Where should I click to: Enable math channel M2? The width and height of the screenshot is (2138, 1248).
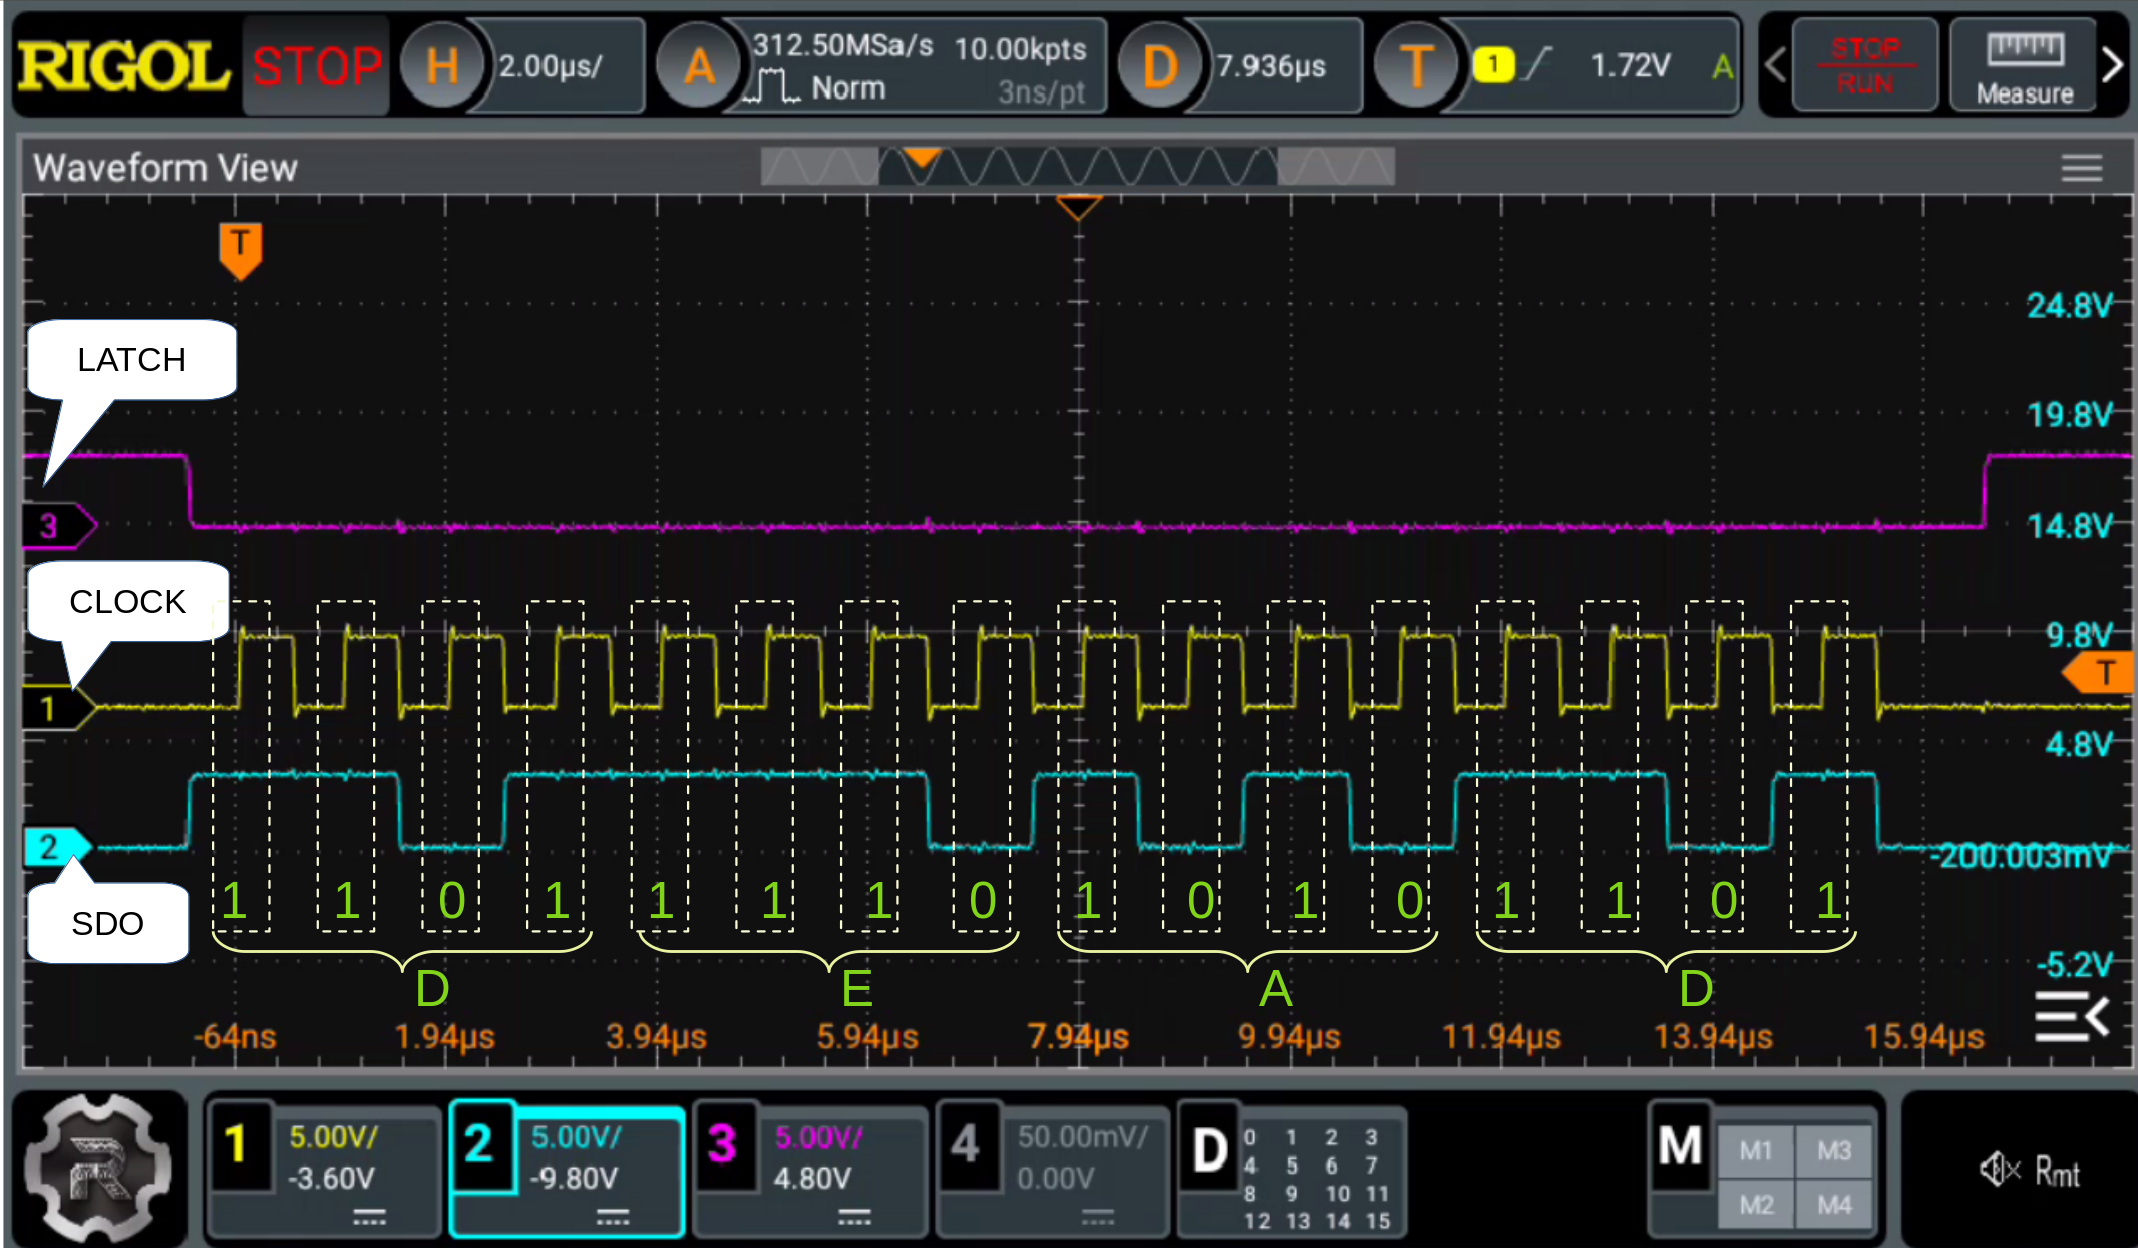tap(1756, 1205)
